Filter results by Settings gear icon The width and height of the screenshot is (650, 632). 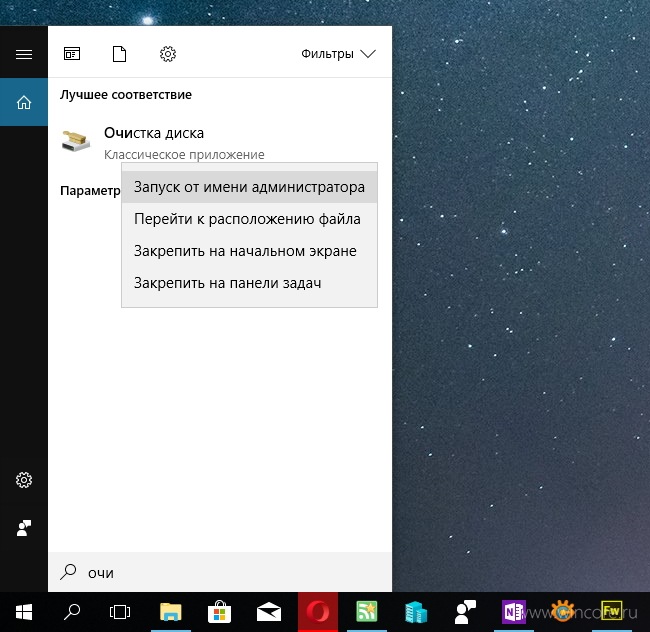coord(168,54)
